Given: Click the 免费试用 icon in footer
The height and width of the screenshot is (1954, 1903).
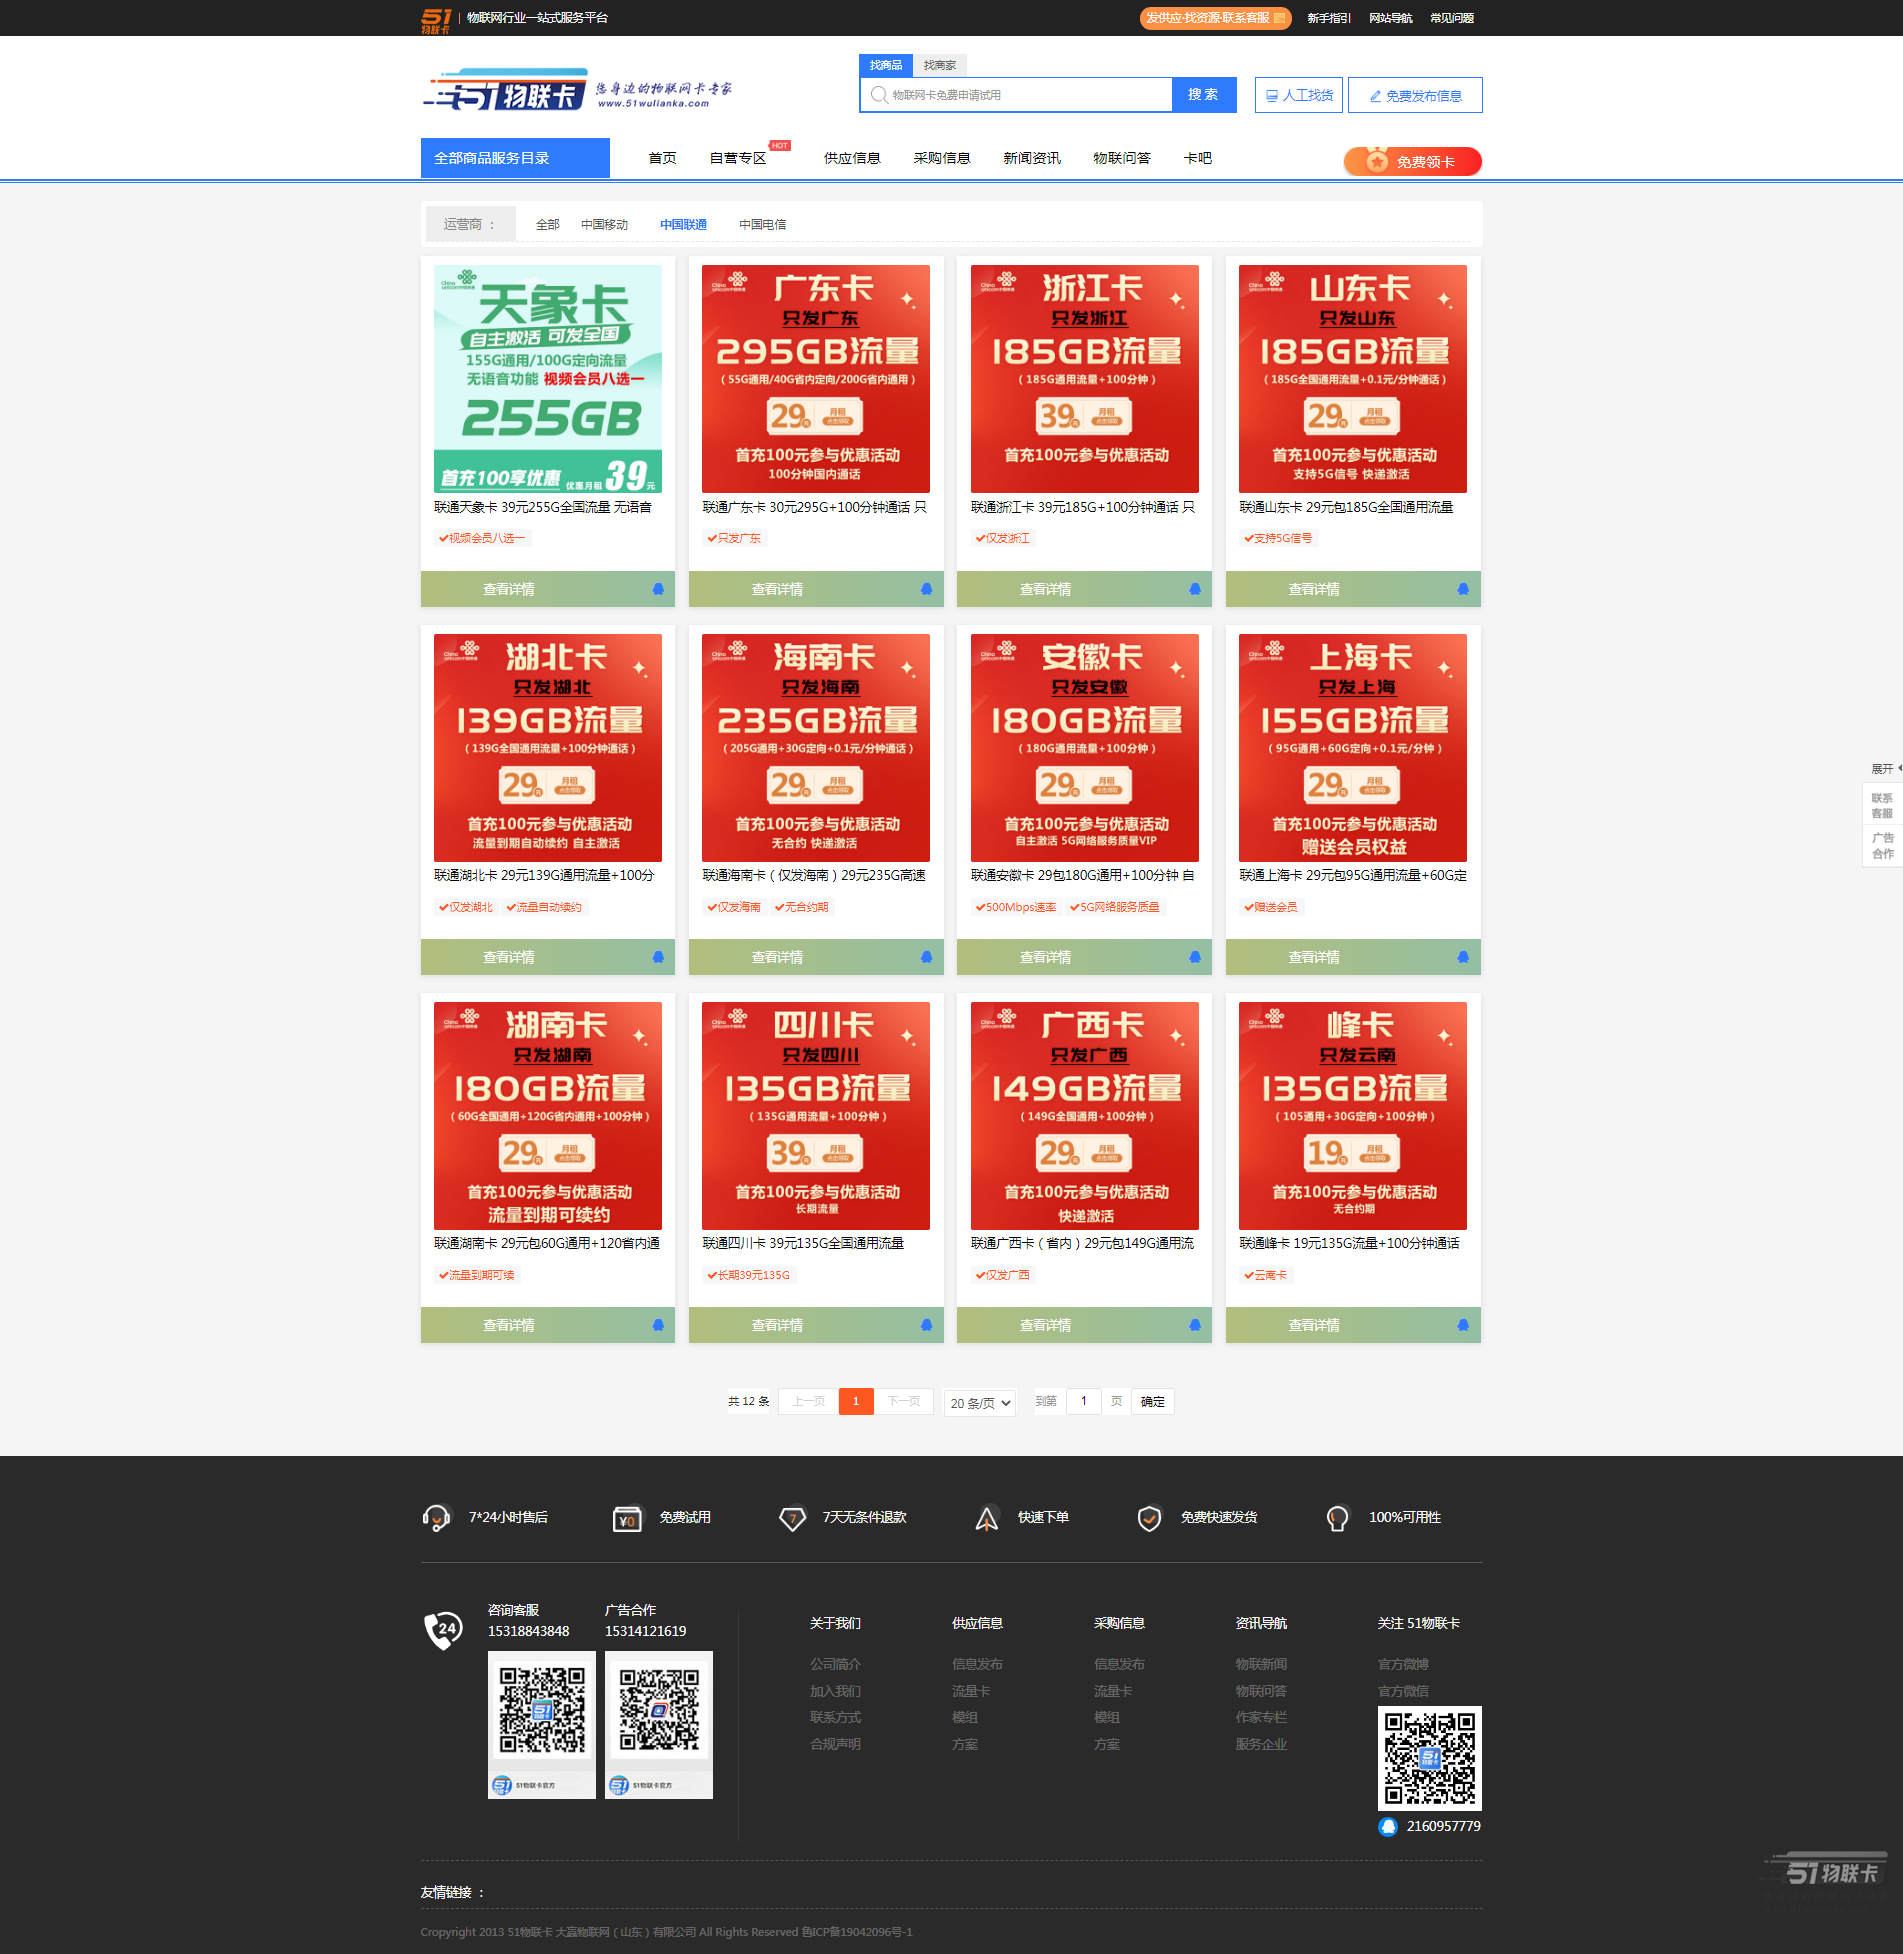Looking at the screenshot, I should (x=627, y=1518).
